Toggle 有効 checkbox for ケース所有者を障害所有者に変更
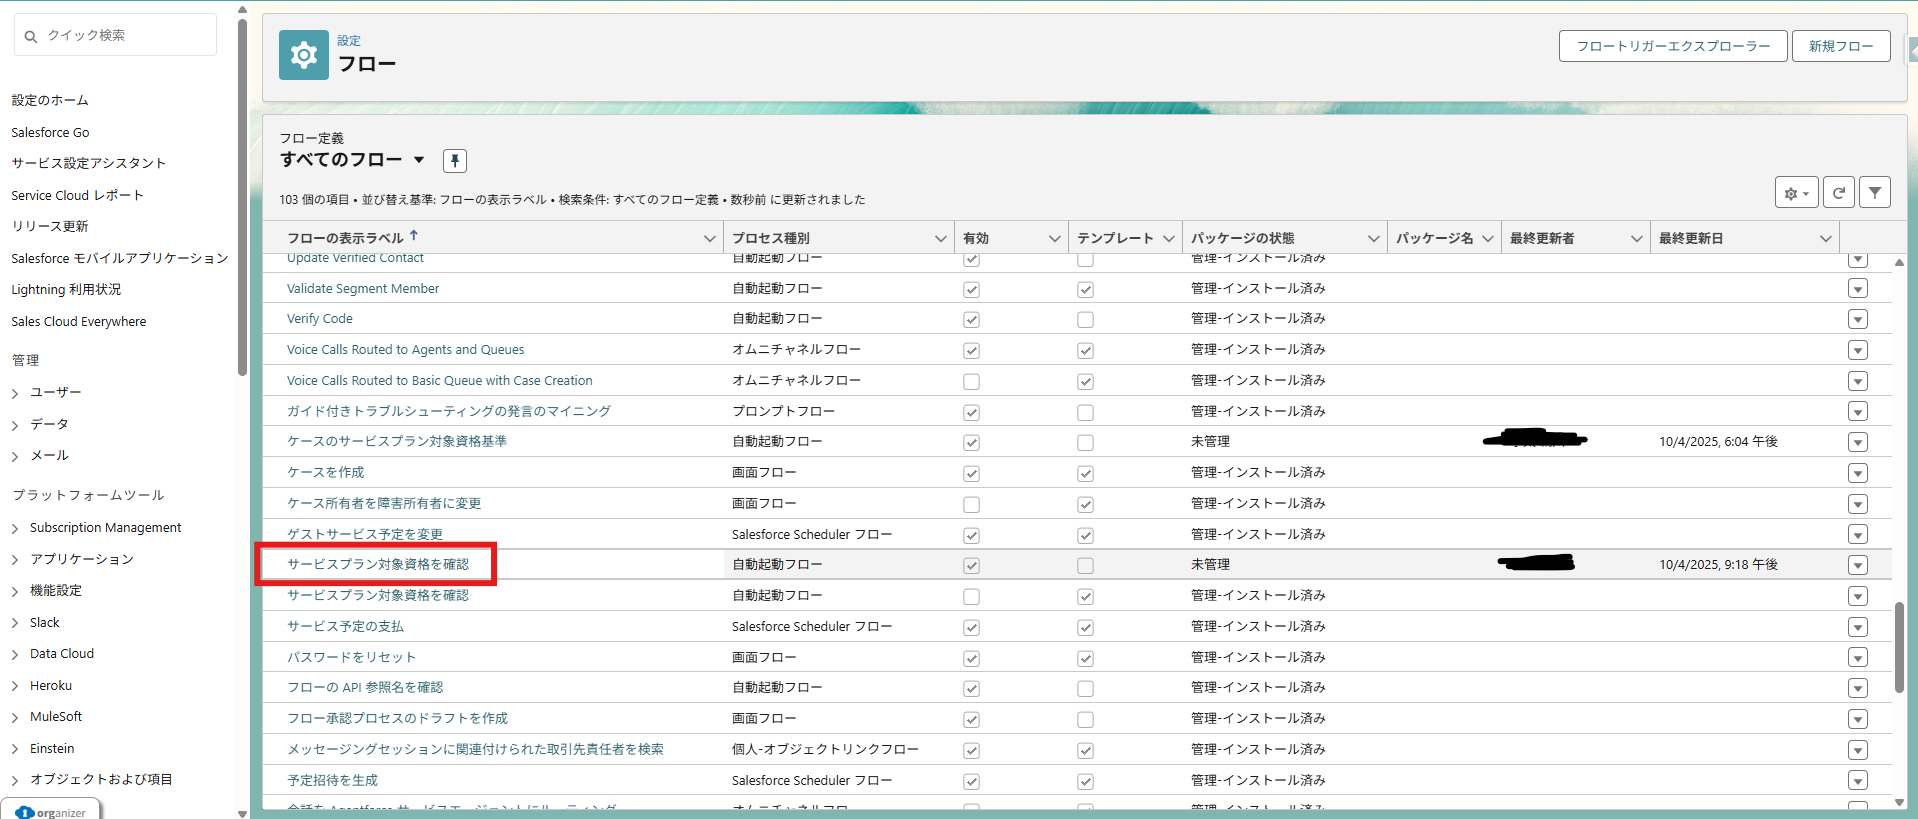1918x819 pixels. click(x=971, y=505)
